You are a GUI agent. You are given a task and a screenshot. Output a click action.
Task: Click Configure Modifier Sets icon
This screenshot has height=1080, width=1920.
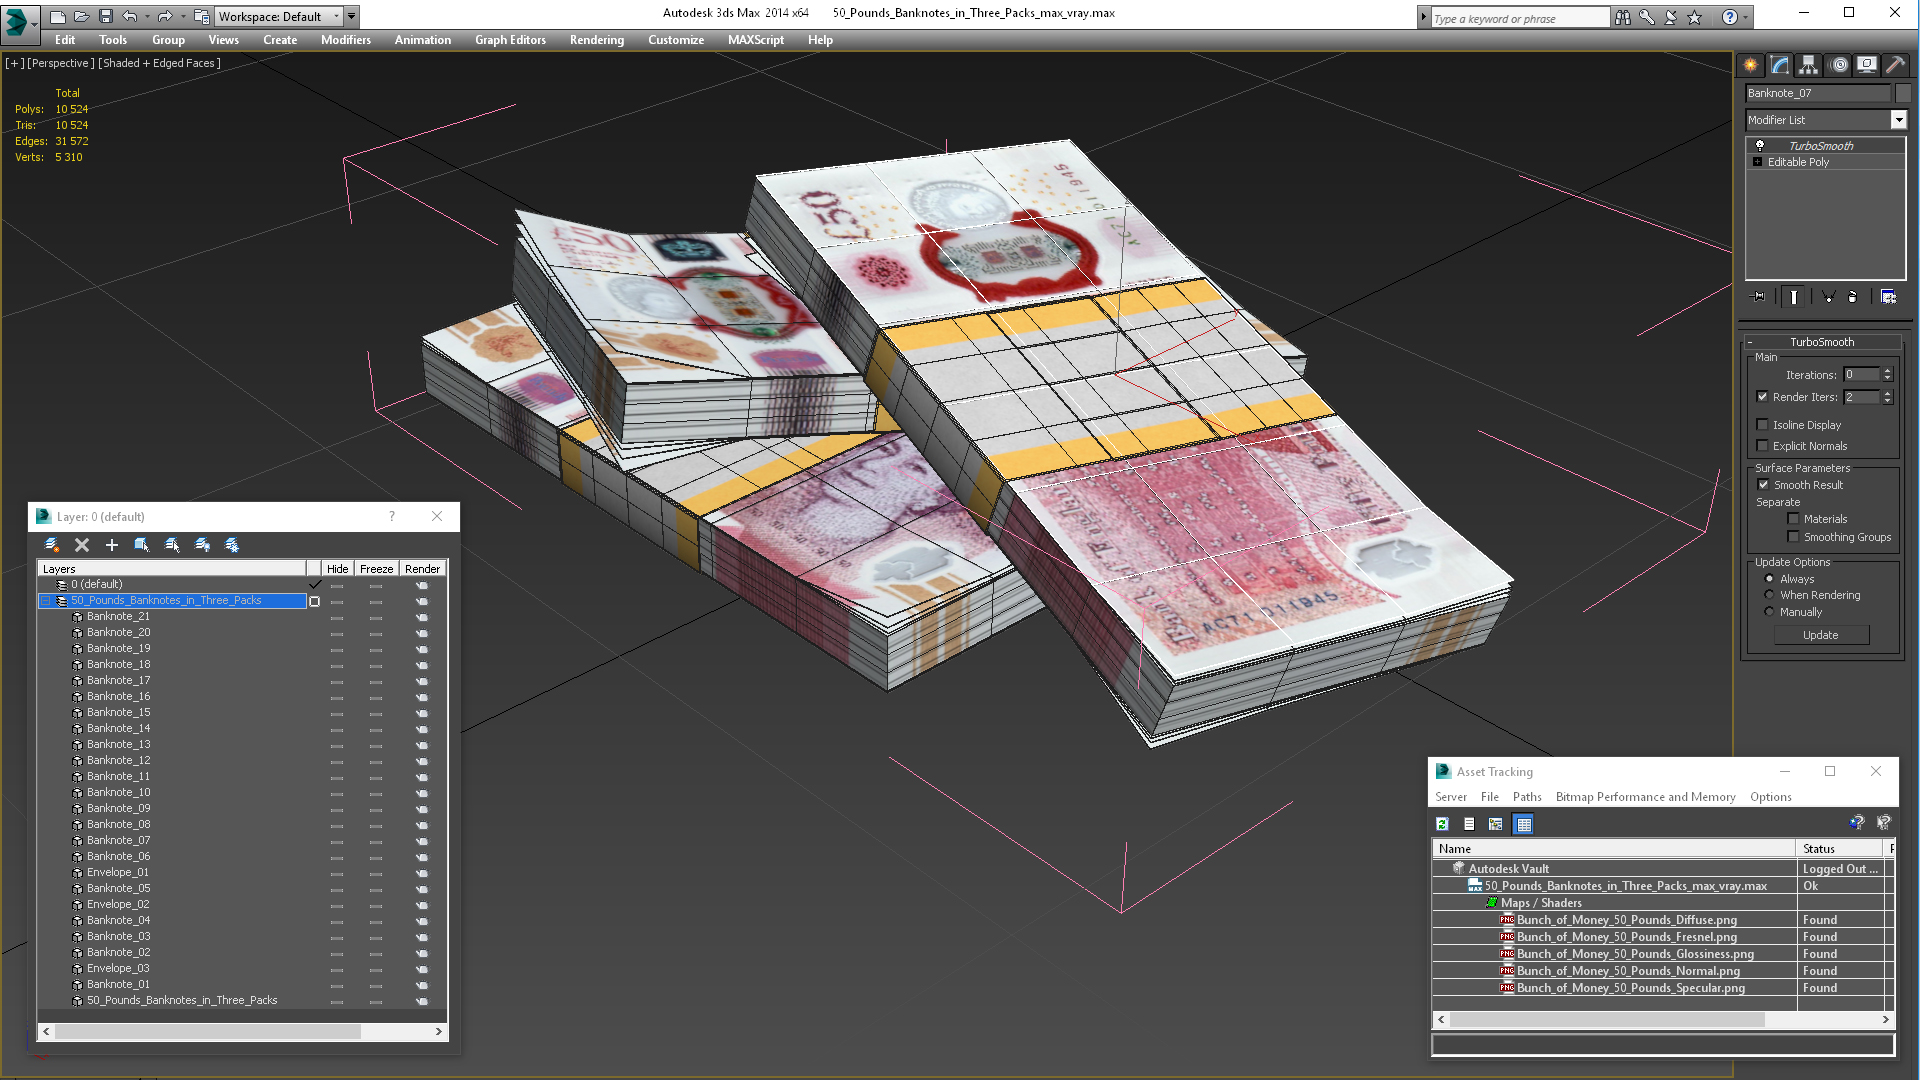(x=1888, y=297)
